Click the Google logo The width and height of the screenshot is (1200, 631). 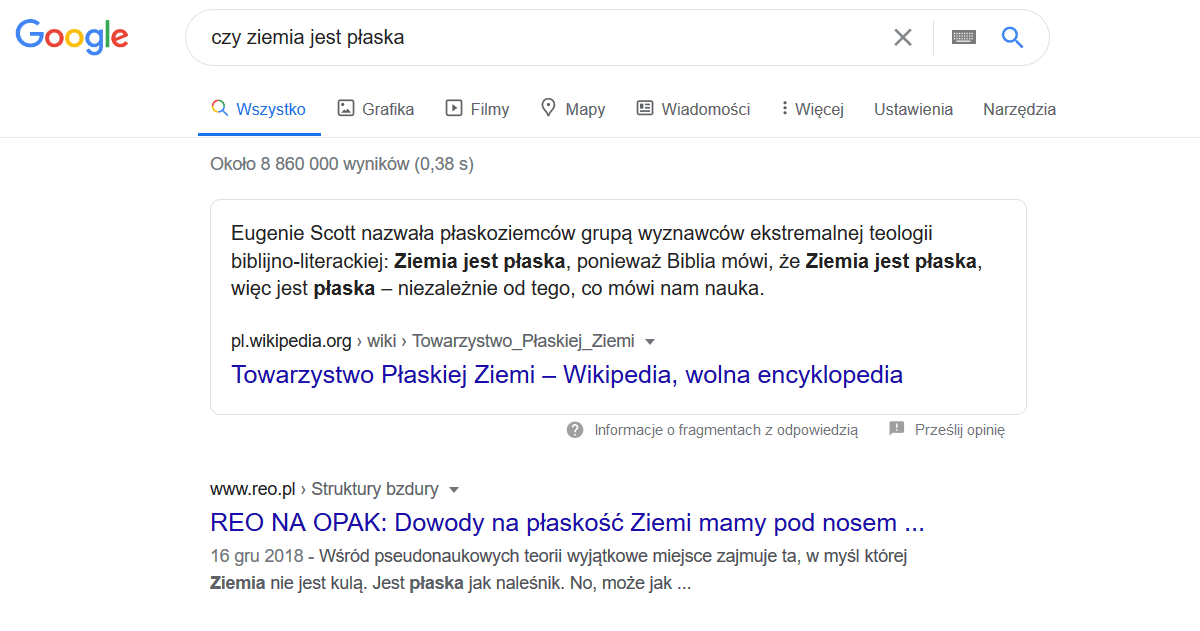[71, 37]
